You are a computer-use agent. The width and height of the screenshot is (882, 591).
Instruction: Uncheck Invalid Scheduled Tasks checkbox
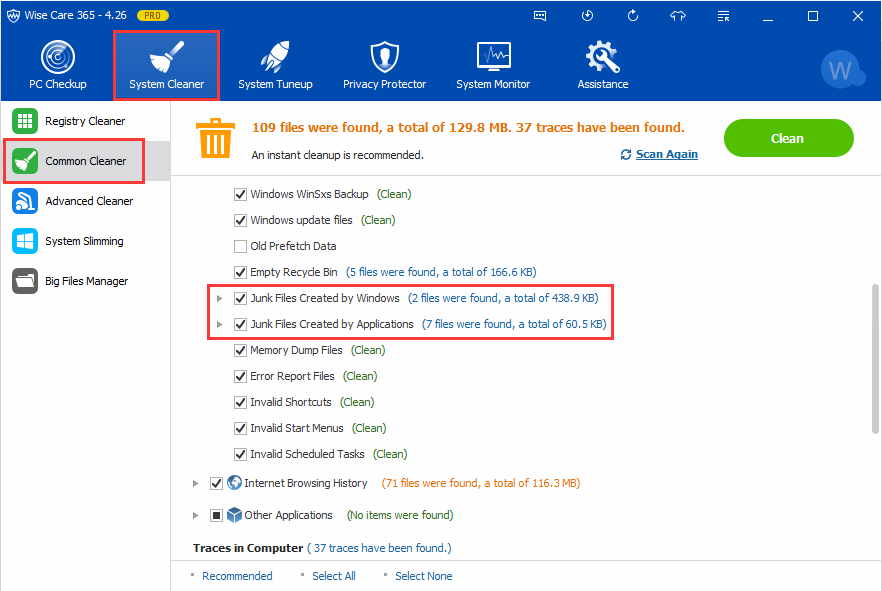pyautogui.click(x=240, y=454)
